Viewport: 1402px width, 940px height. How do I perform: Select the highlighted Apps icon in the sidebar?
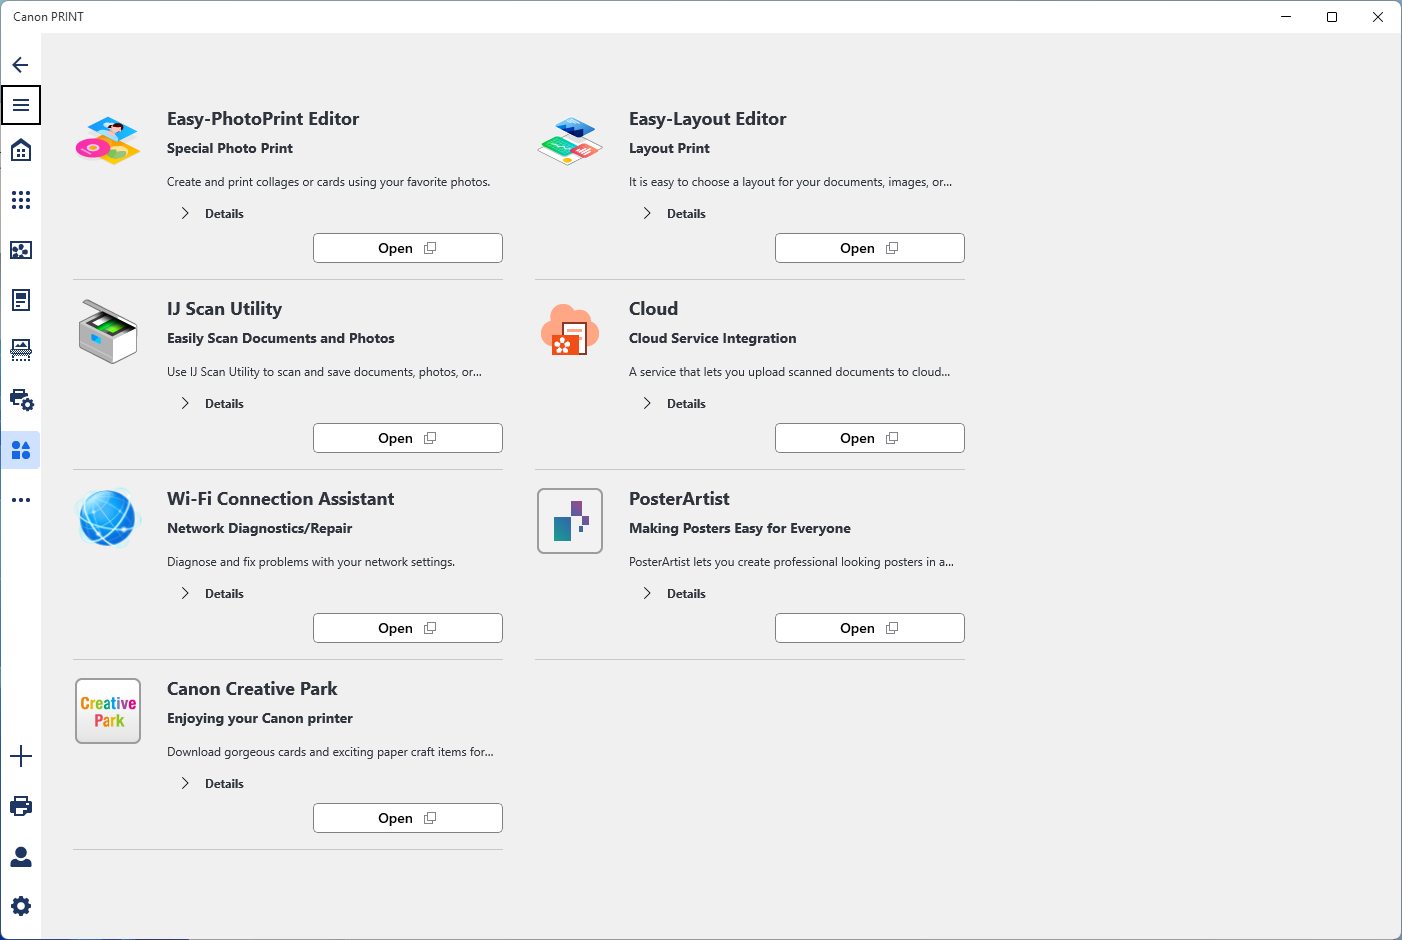pos(21,450)
